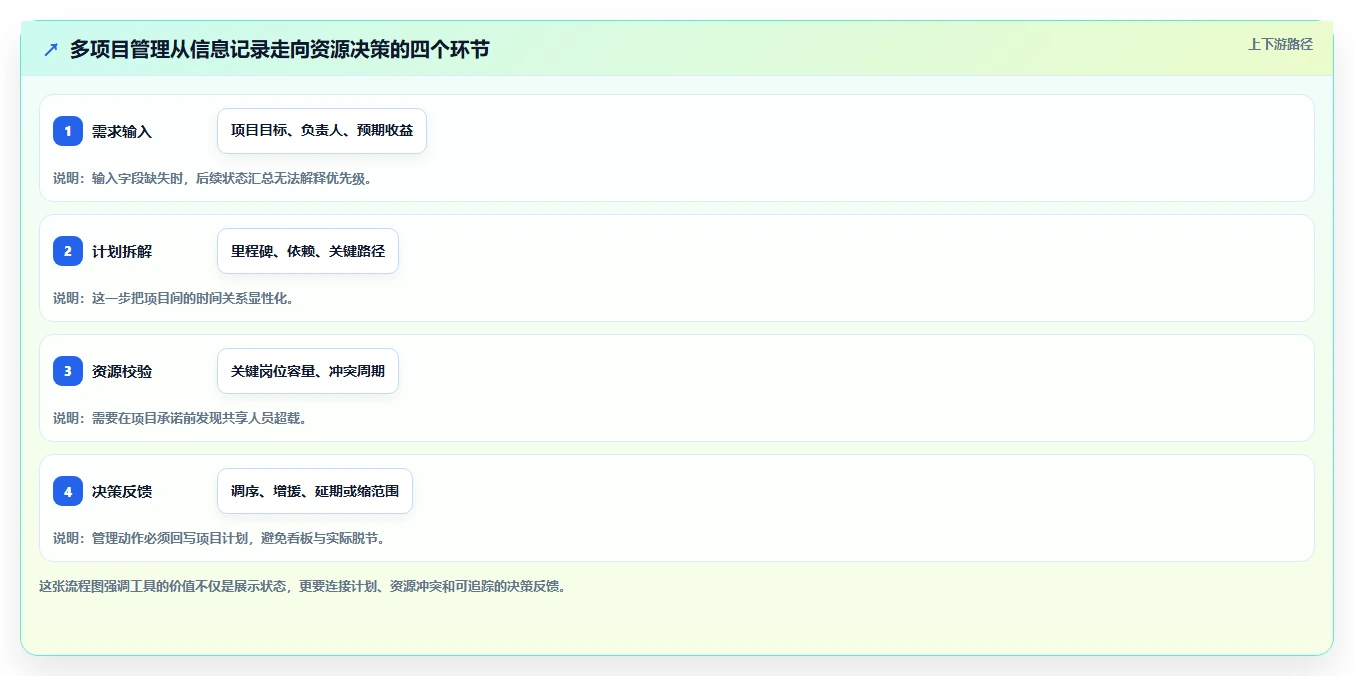Click the heading 多项目管理从信息记录走向资源决策的四个环节
The height and width of the screenshot is (676, 1354).
(280, 49)
